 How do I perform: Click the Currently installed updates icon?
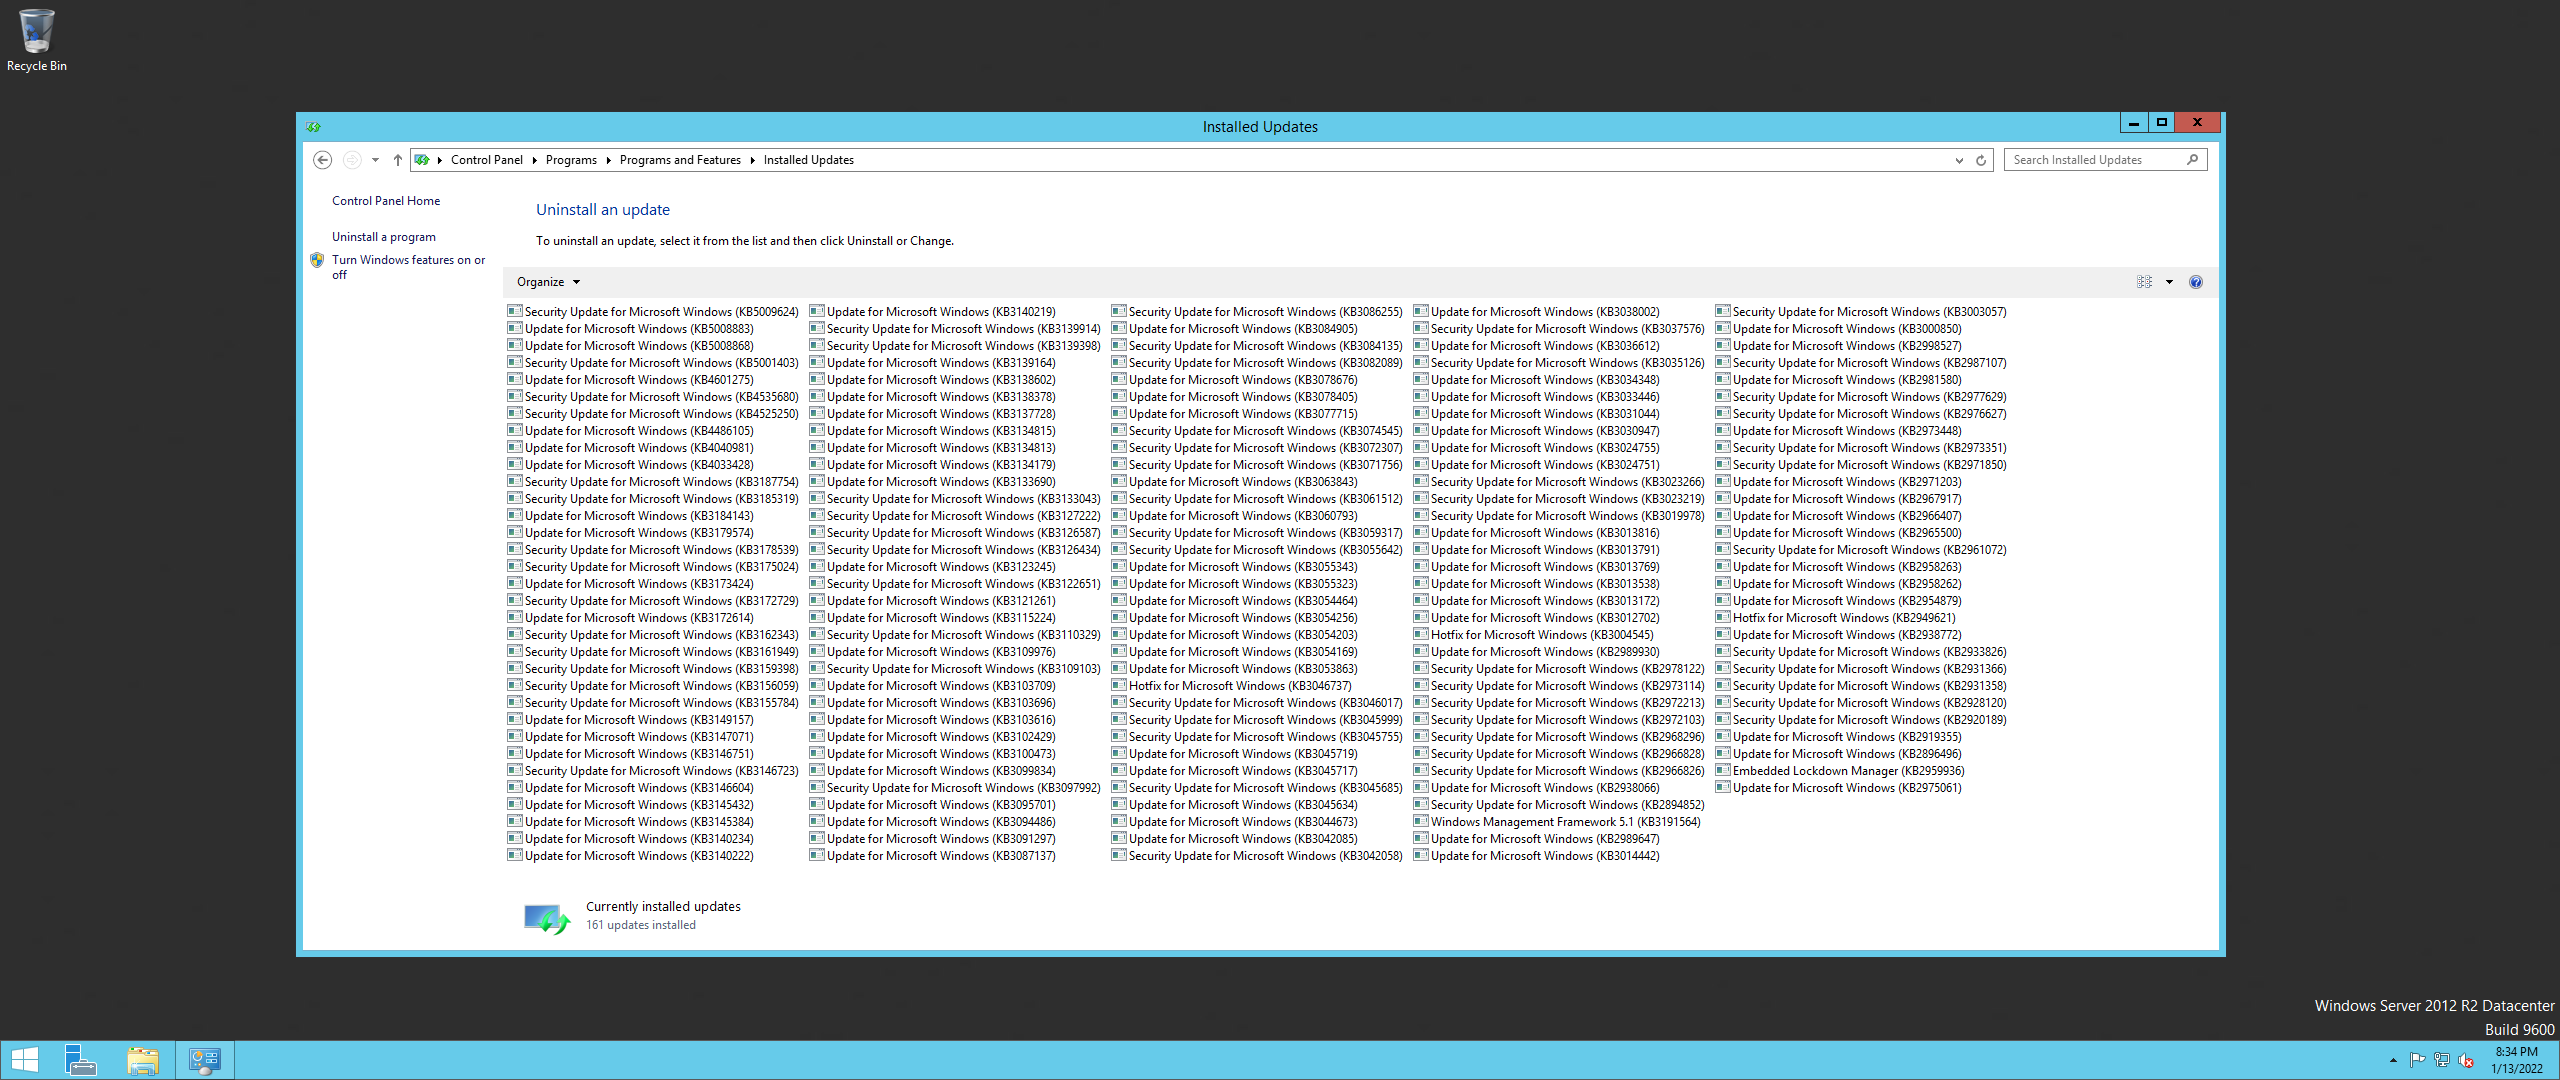(547, 917)
